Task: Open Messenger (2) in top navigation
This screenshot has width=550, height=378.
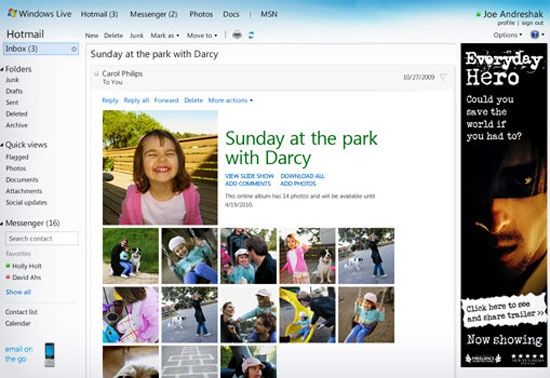Action: (x=154, y=14)
